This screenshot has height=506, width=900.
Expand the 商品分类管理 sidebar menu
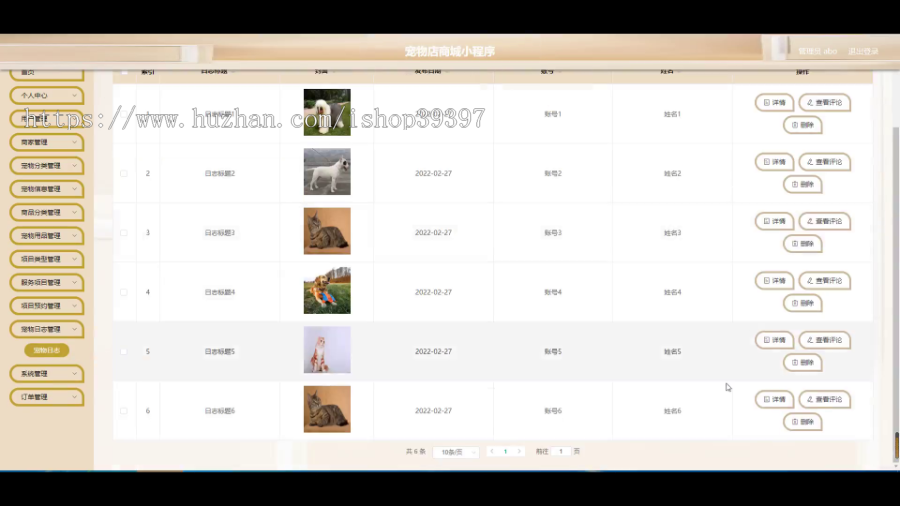(x=46, y=212)
